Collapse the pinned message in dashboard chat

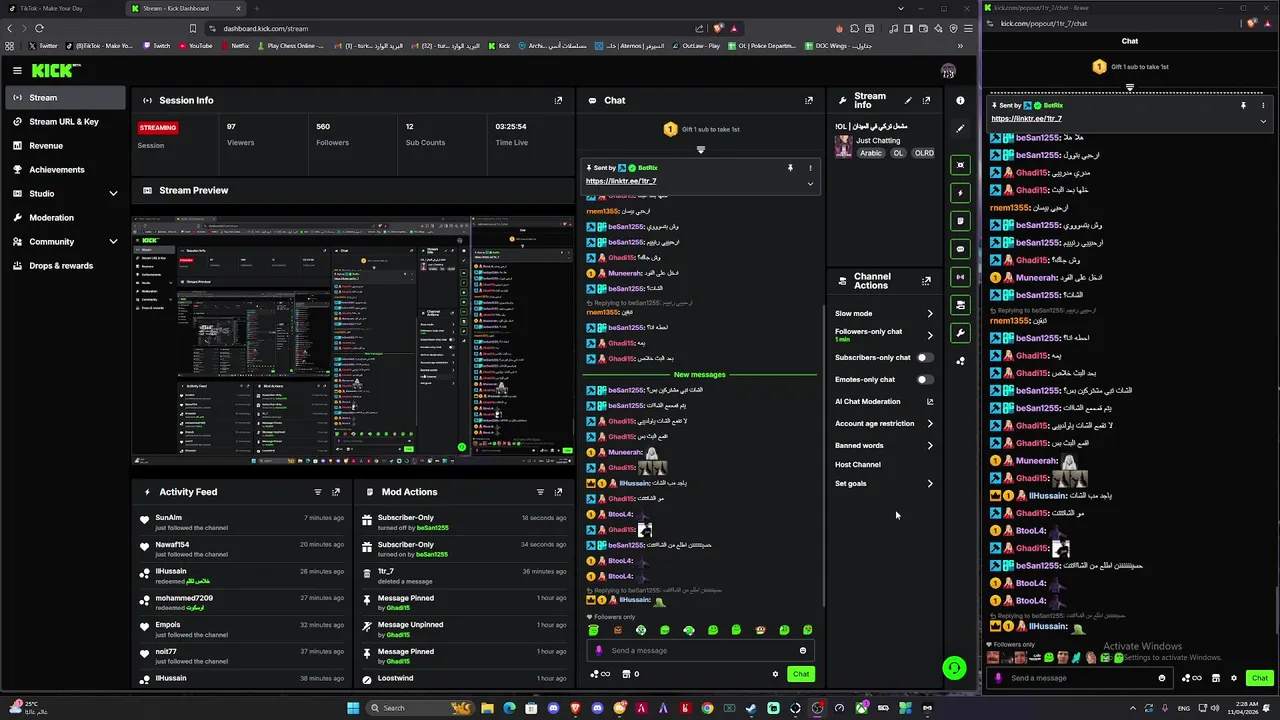tap(810, 183)
